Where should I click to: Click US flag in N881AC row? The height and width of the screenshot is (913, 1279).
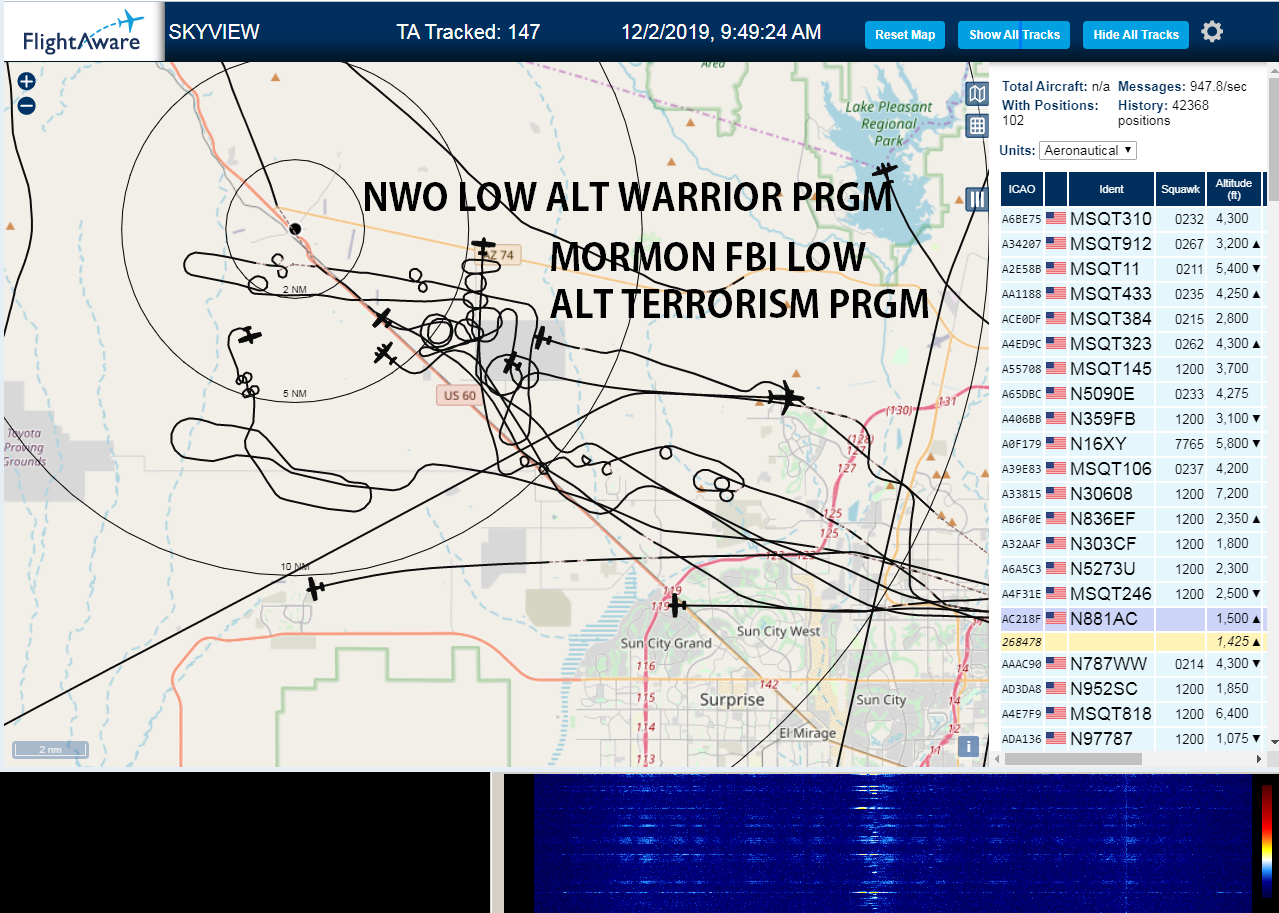(1055, 618)
